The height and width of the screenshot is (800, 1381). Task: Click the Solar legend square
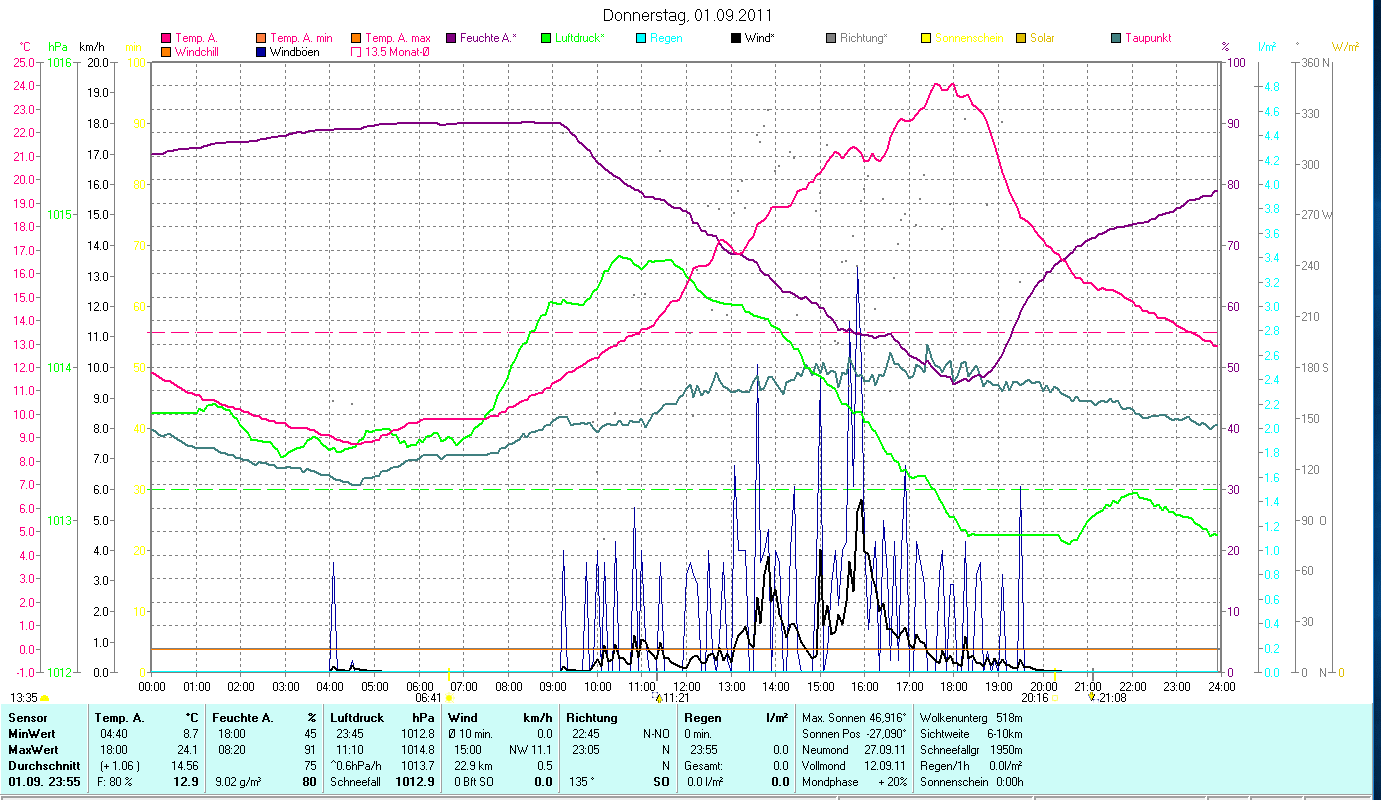click(x=1021, y=39)
